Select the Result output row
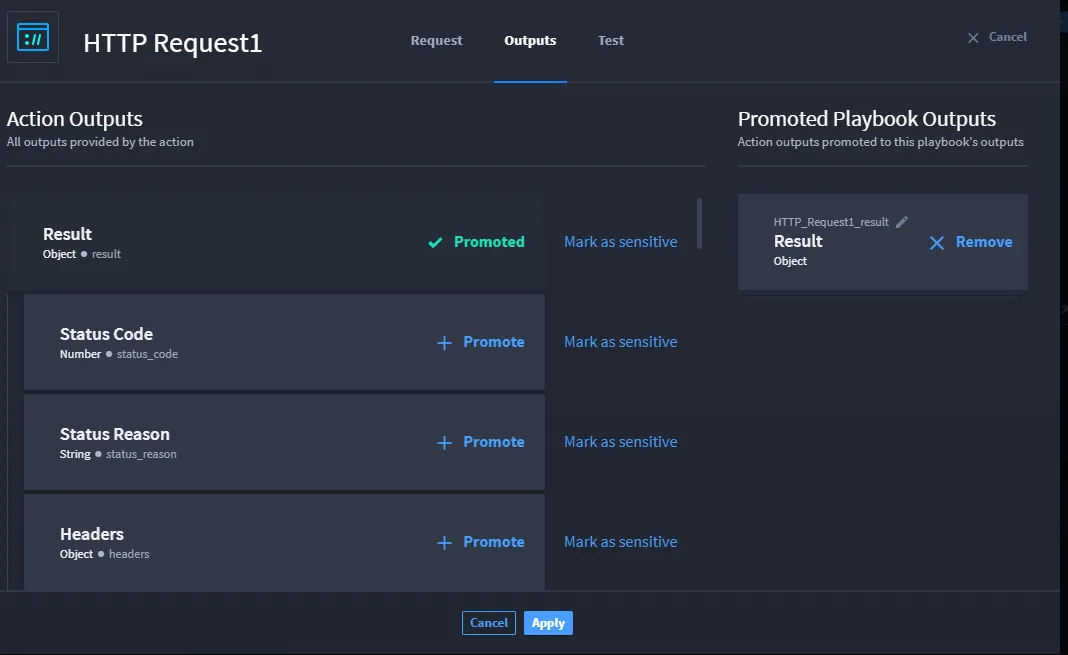 pyautogui.click(x=276, y=242)
